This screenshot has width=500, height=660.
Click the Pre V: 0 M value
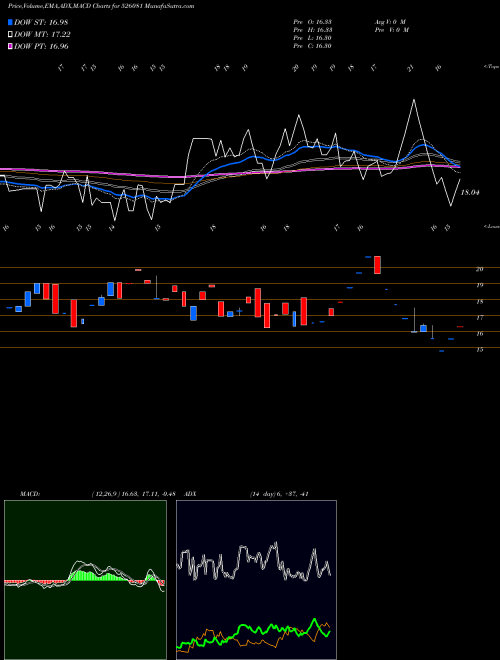[x=392, y=30]
